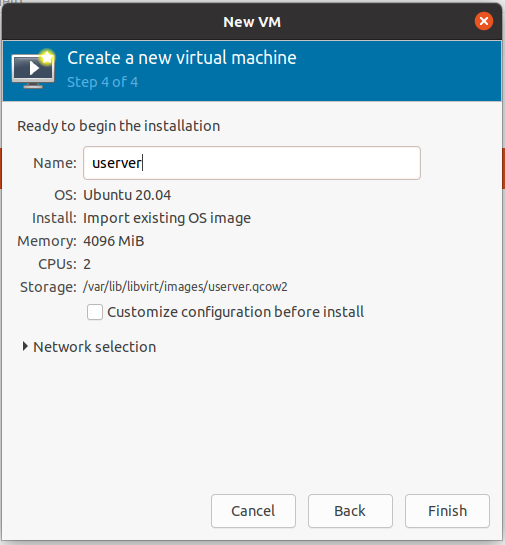Click Finish to create the VM
The width and height of the screenshot is (505, 545).
(447, 511)
